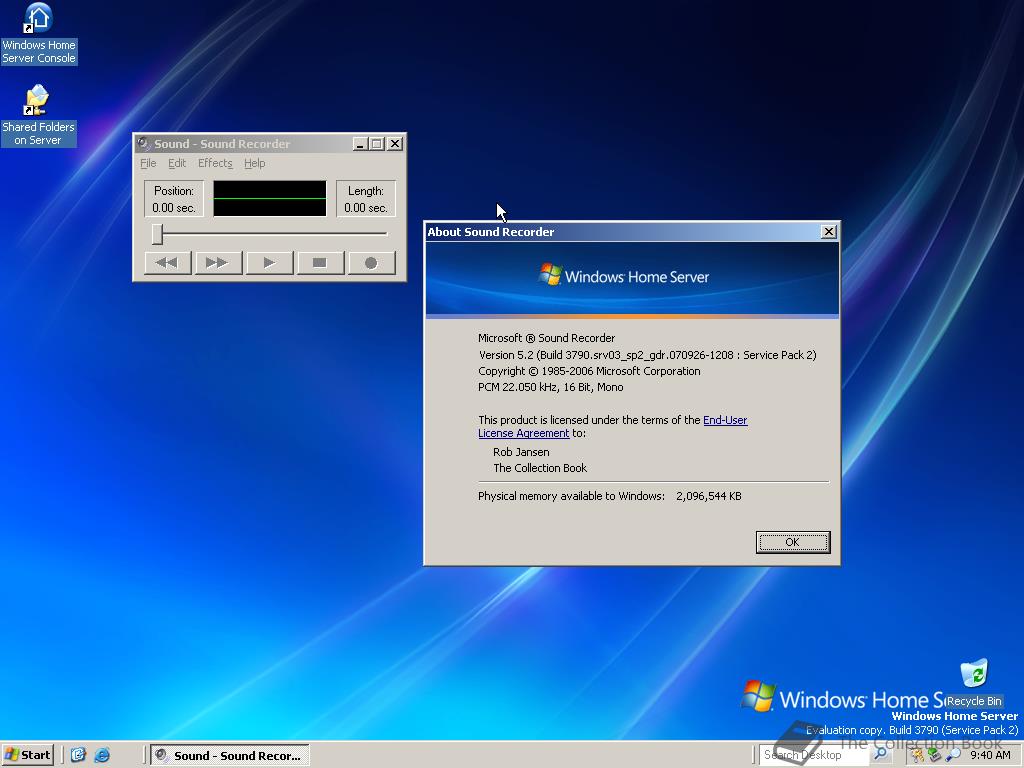Click the magnifier icon in system tray
This screenshot has height=768, width=1024.
click(x=953, y=755)
